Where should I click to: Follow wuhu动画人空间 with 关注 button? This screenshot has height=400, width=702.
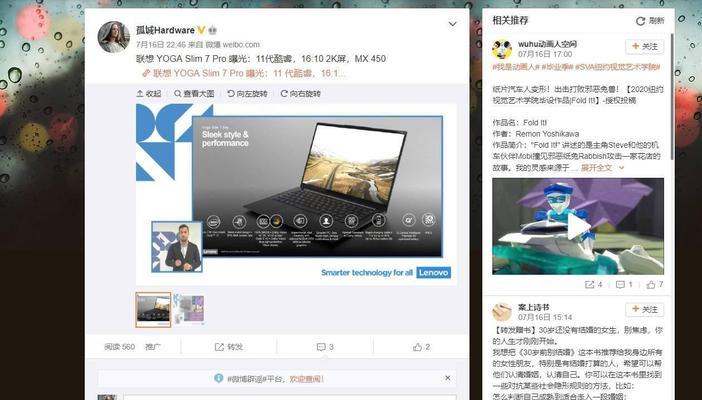coord(645,47)
